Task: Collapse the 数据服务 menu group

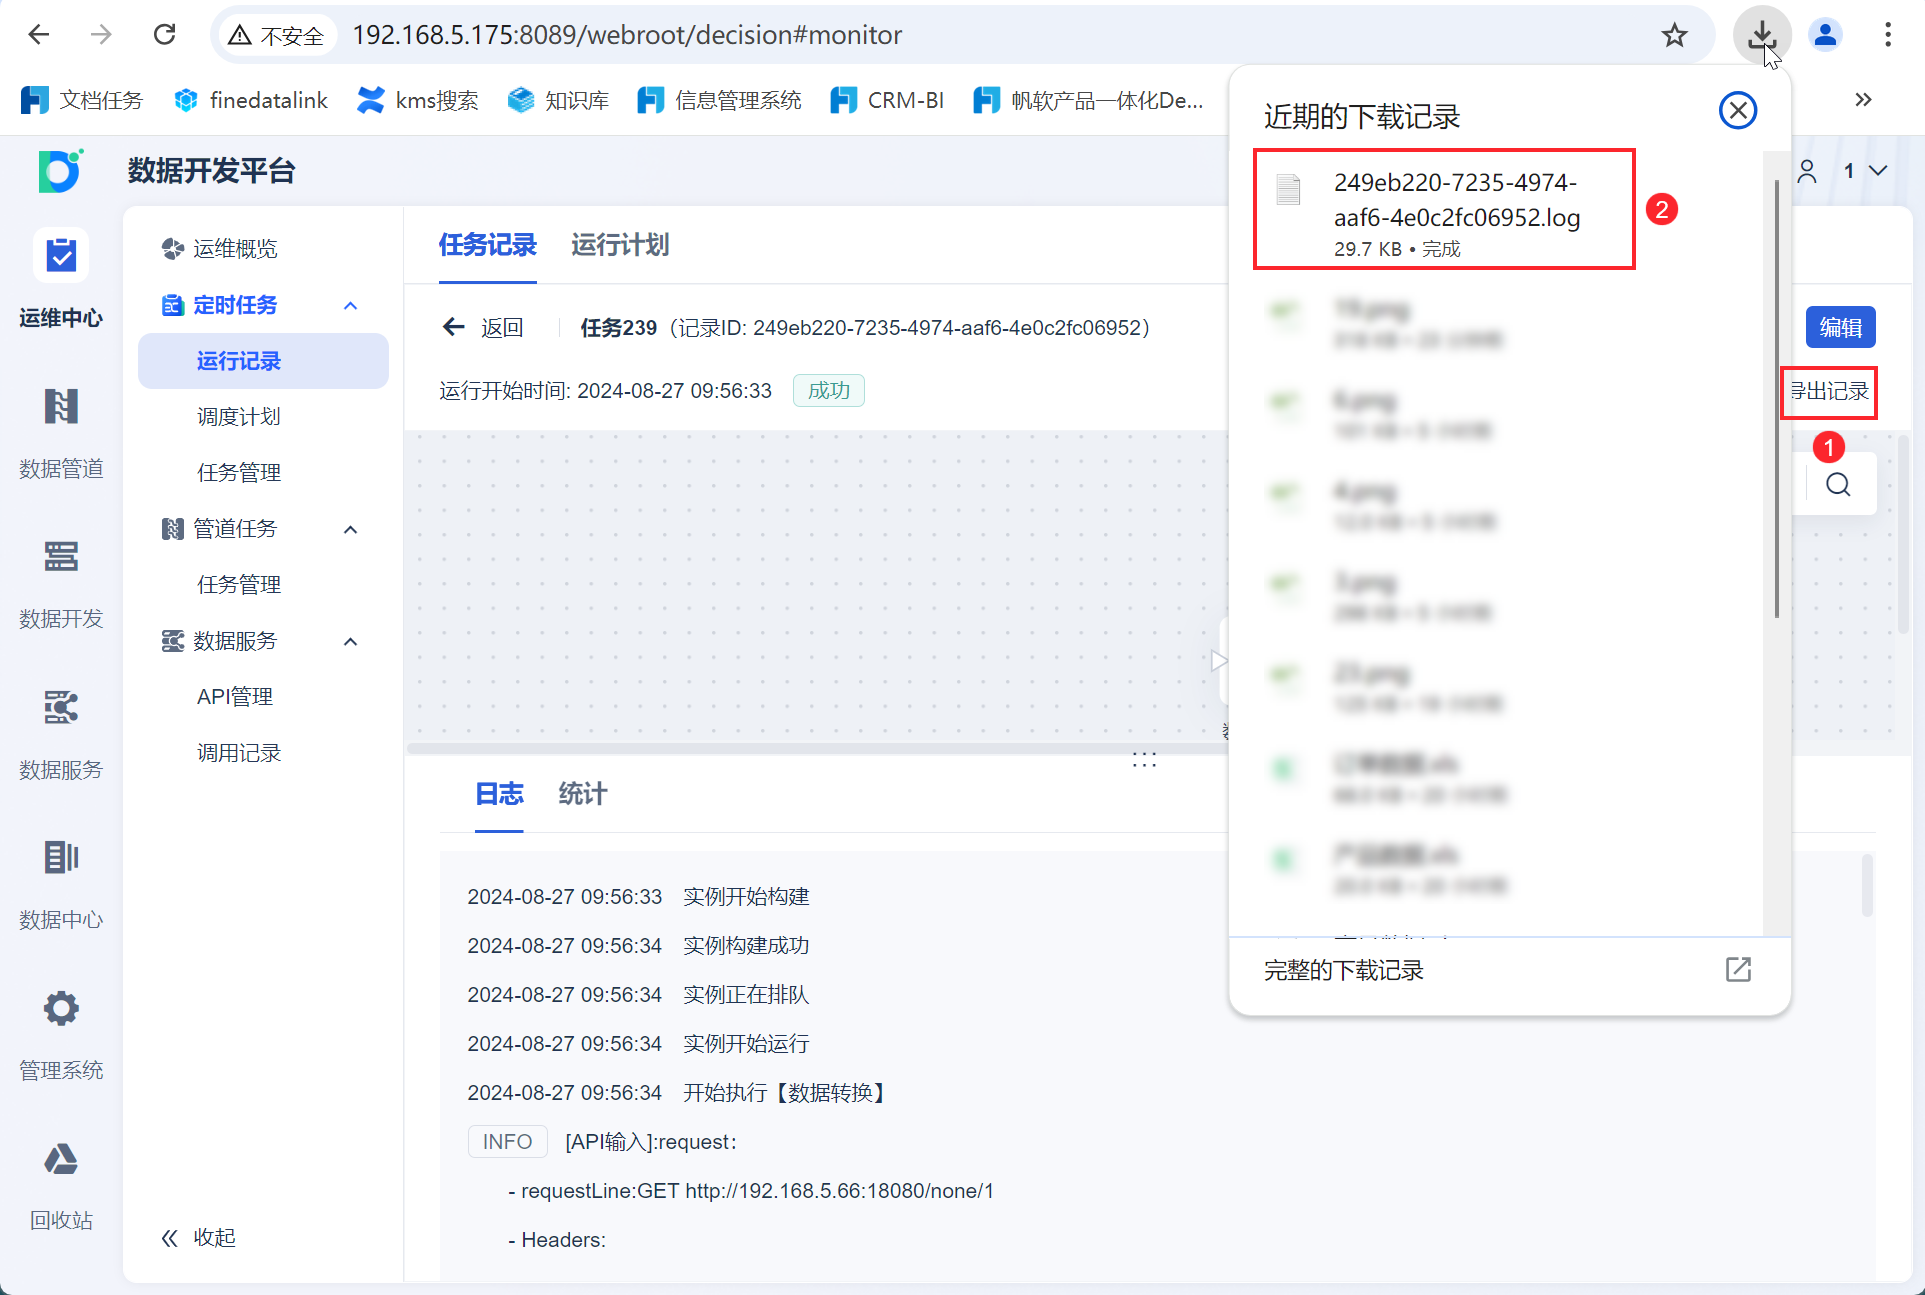Action: [x=350, y=641]
